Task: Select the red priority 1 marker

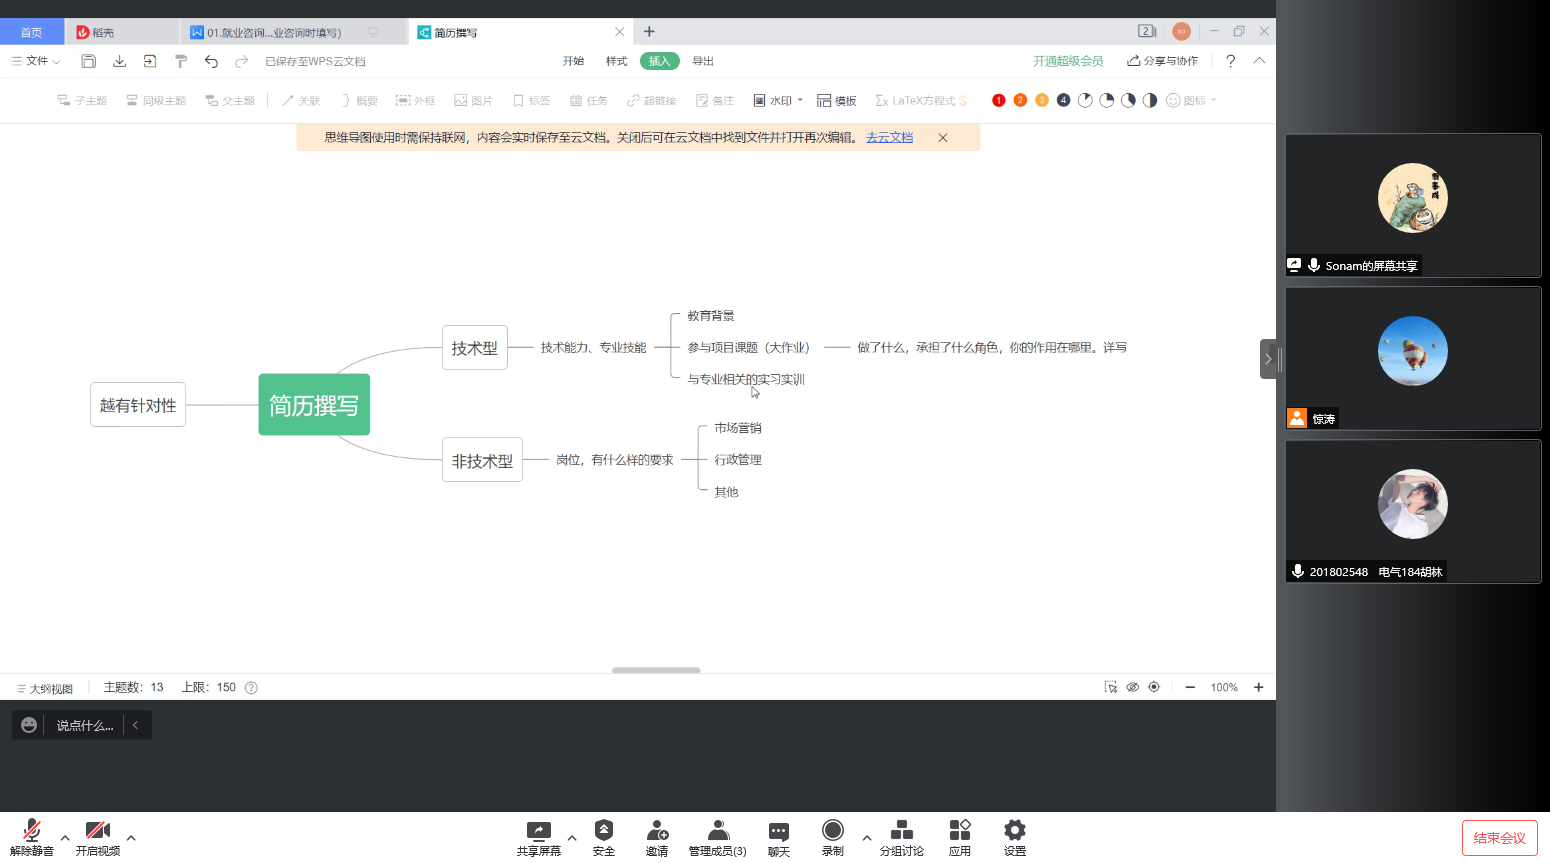Action: click(998, 100)
